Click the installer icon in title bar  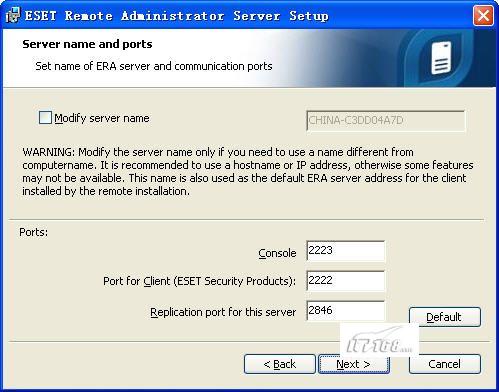click(13, 15)
